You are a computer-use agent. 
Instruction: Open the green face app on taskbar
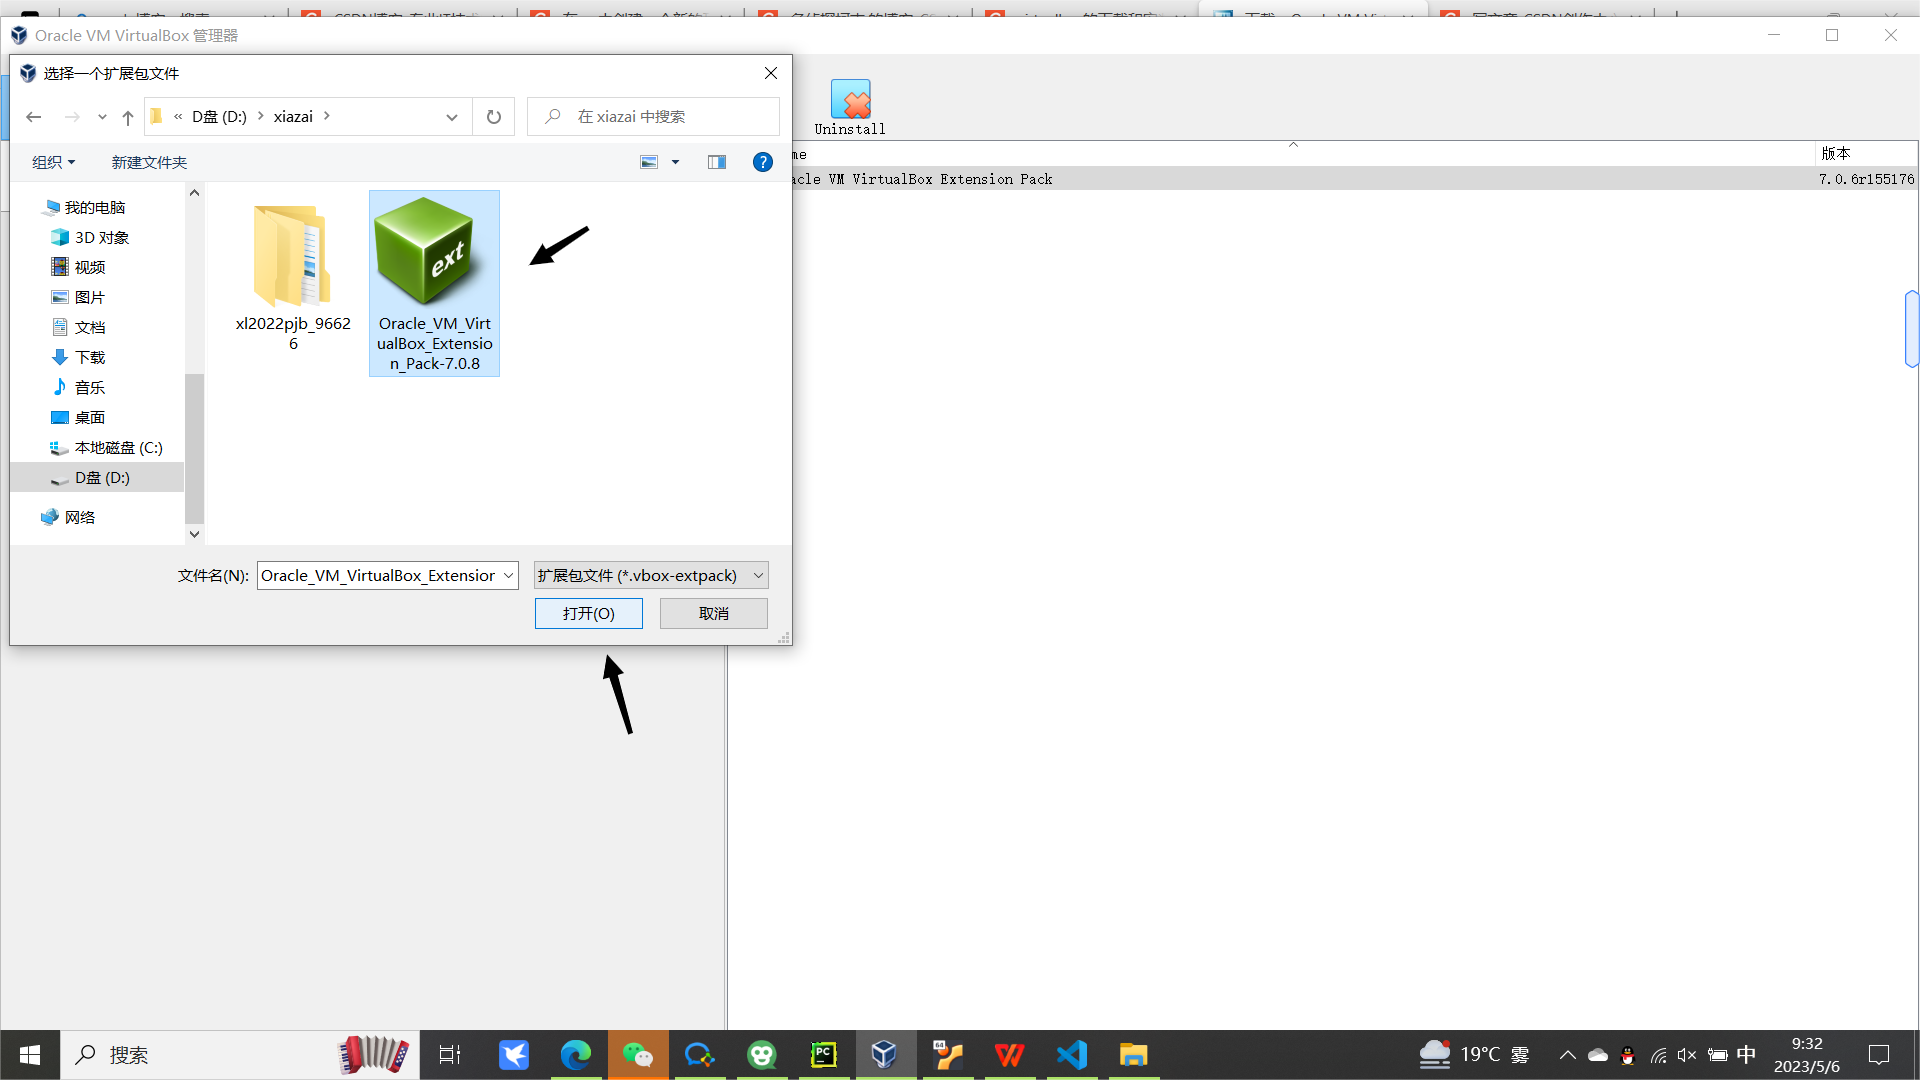762,1055
